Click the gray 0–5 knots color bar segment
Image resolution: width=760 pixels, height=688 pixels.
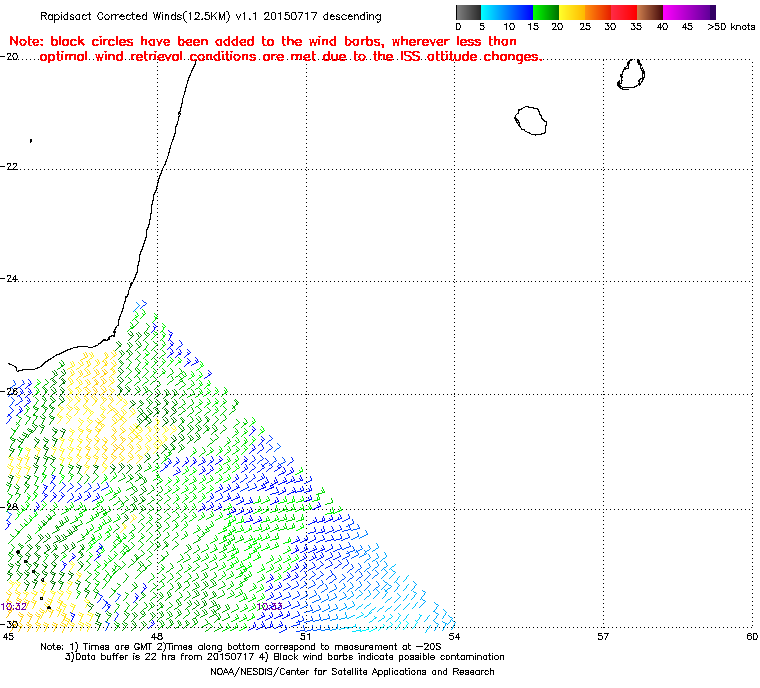coord(468,12)
